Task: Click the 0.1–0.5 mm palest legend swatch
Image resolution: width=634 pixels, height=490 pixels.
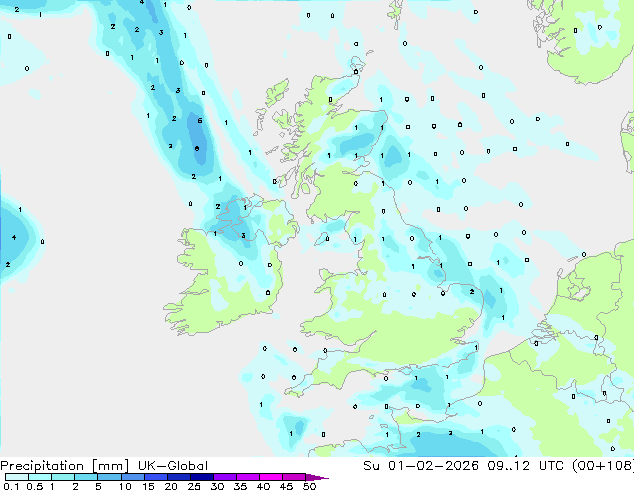Action: (x=17, y=477)
